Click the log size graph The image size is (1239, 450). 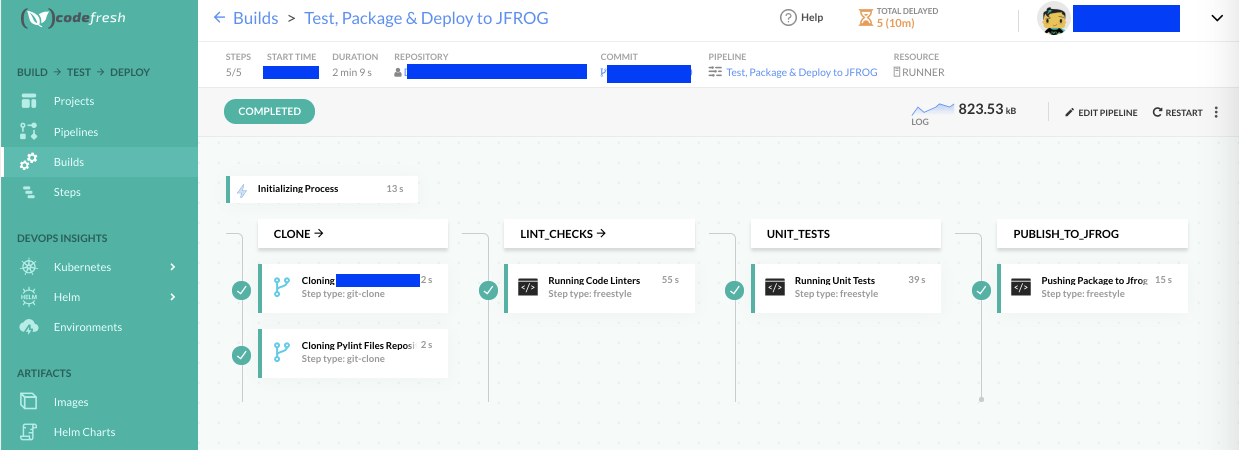(932, 111)
